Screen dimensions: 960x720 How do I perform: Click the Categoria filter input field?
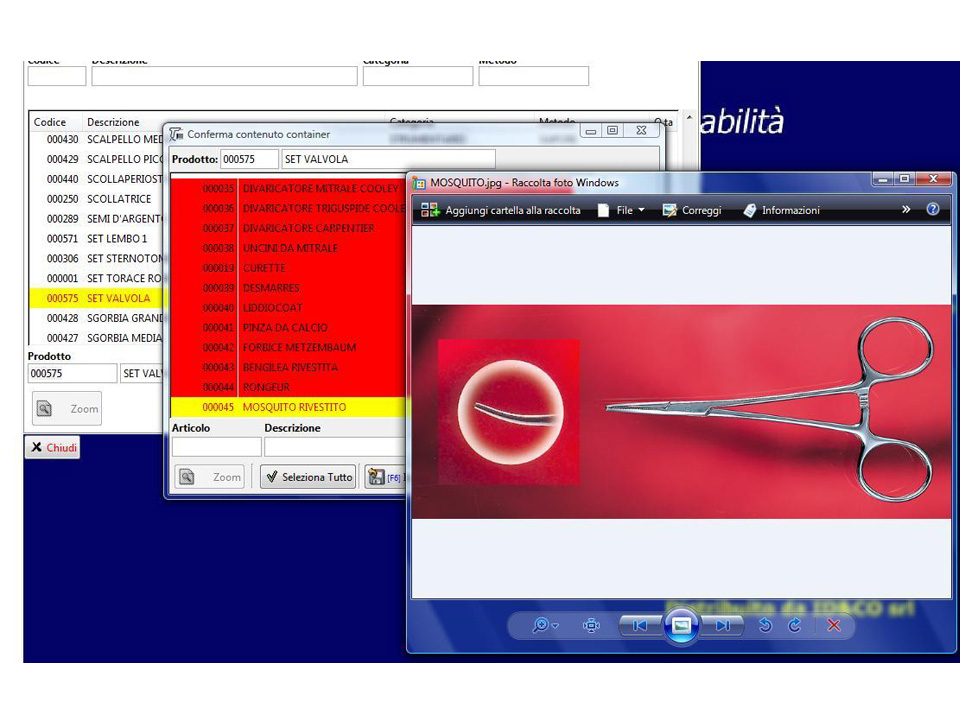418,77
